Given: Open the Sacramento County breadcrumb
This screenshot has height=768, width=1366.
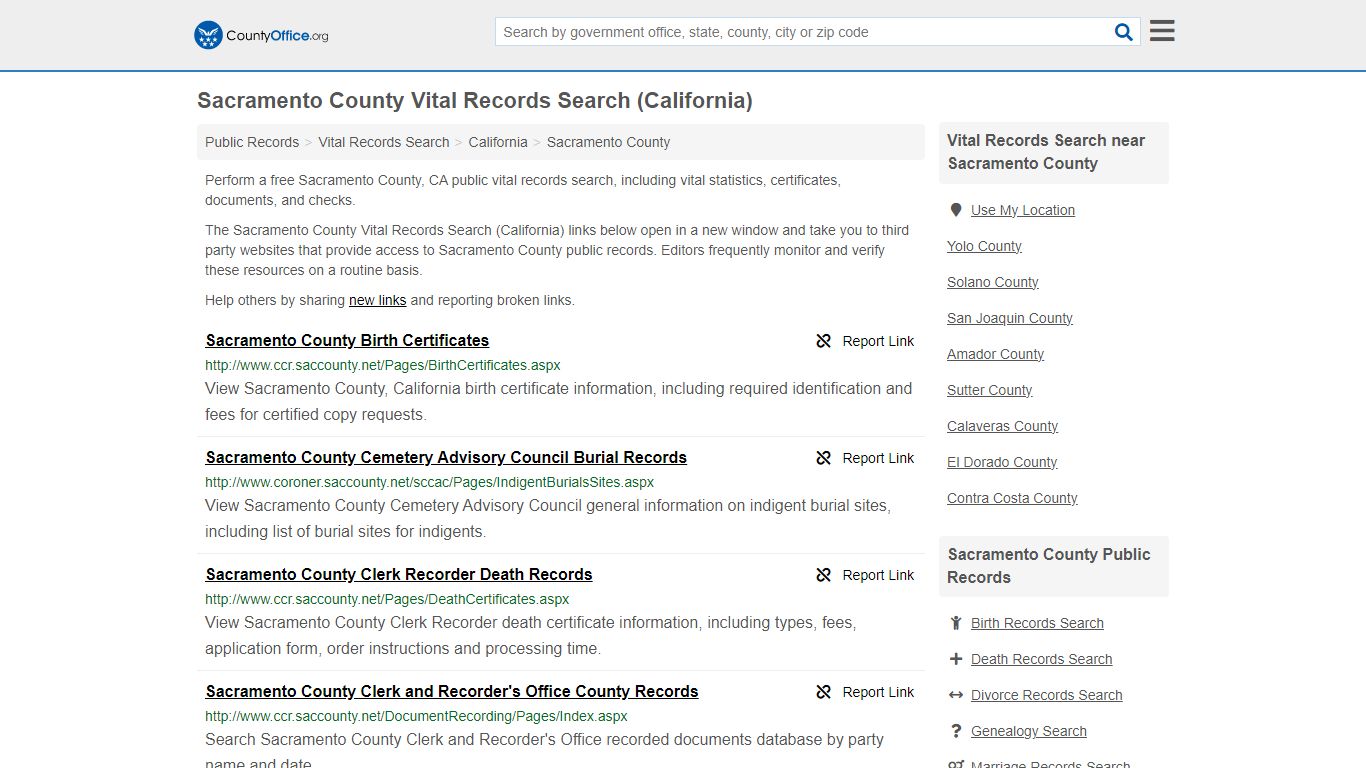Looking at the screenshot, I should click(x=608, y=142).
